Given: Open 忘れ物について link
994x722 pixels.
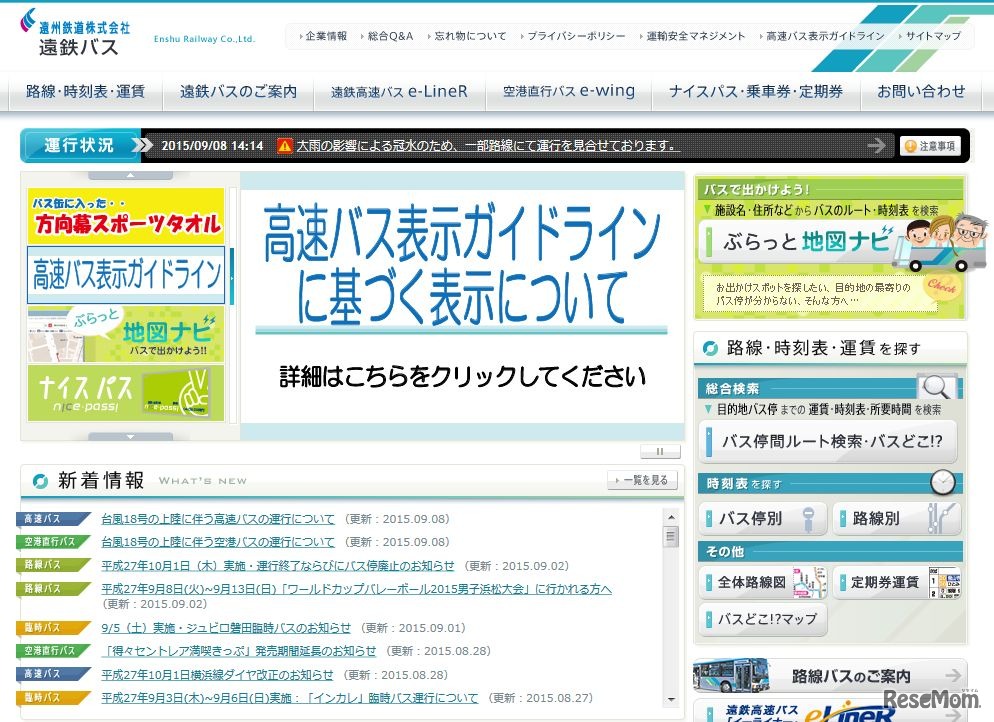Looking at the screenshot, I should 470,36.
